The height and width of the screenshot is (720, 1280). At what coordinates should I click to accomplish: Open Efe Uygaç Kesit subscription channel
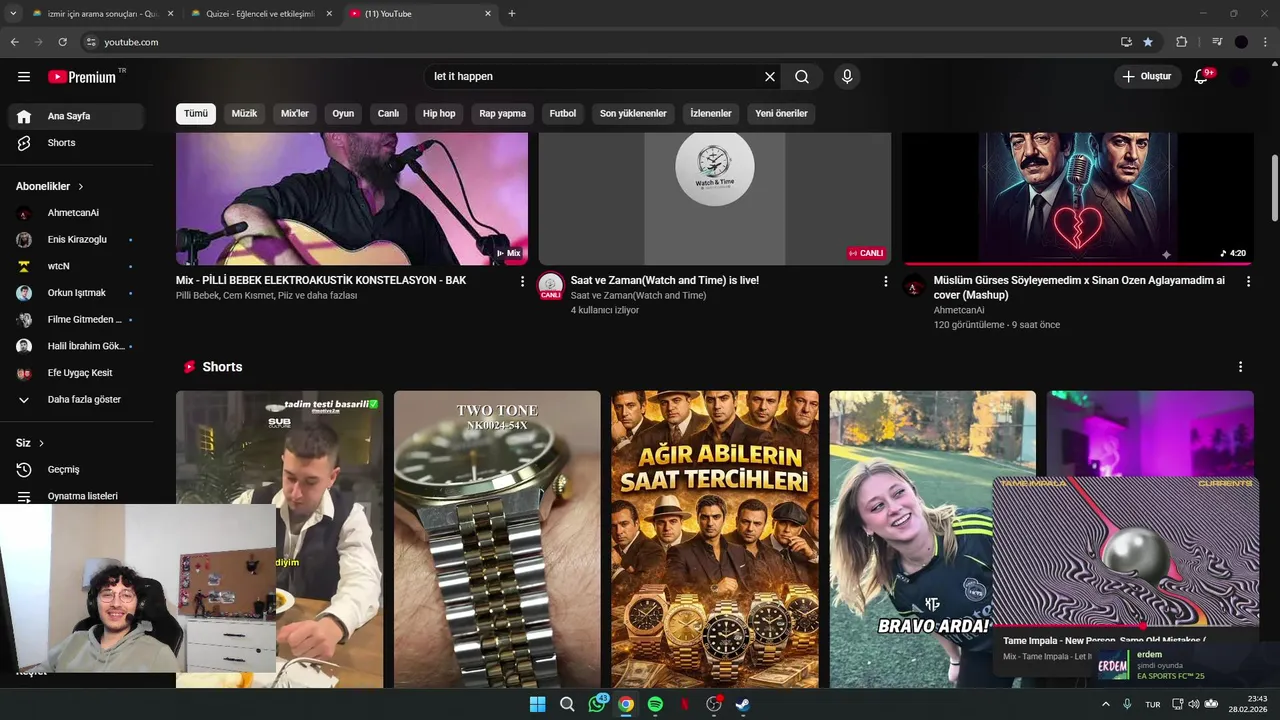coord(77,373)
